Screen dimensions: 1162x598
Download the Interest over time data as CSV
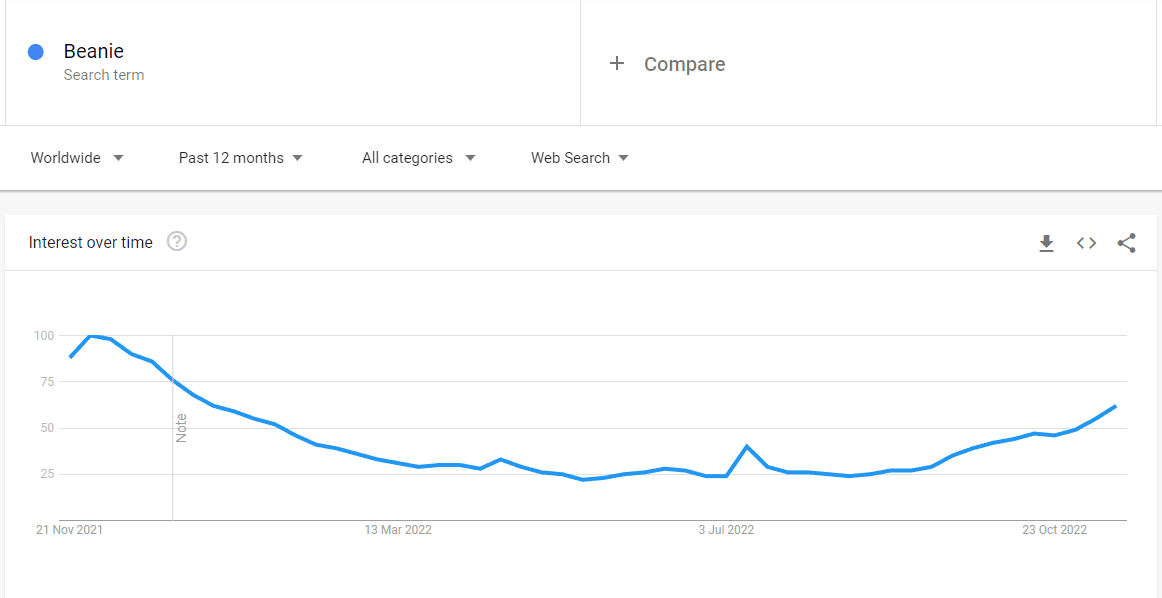click(x=1046, y=243)
